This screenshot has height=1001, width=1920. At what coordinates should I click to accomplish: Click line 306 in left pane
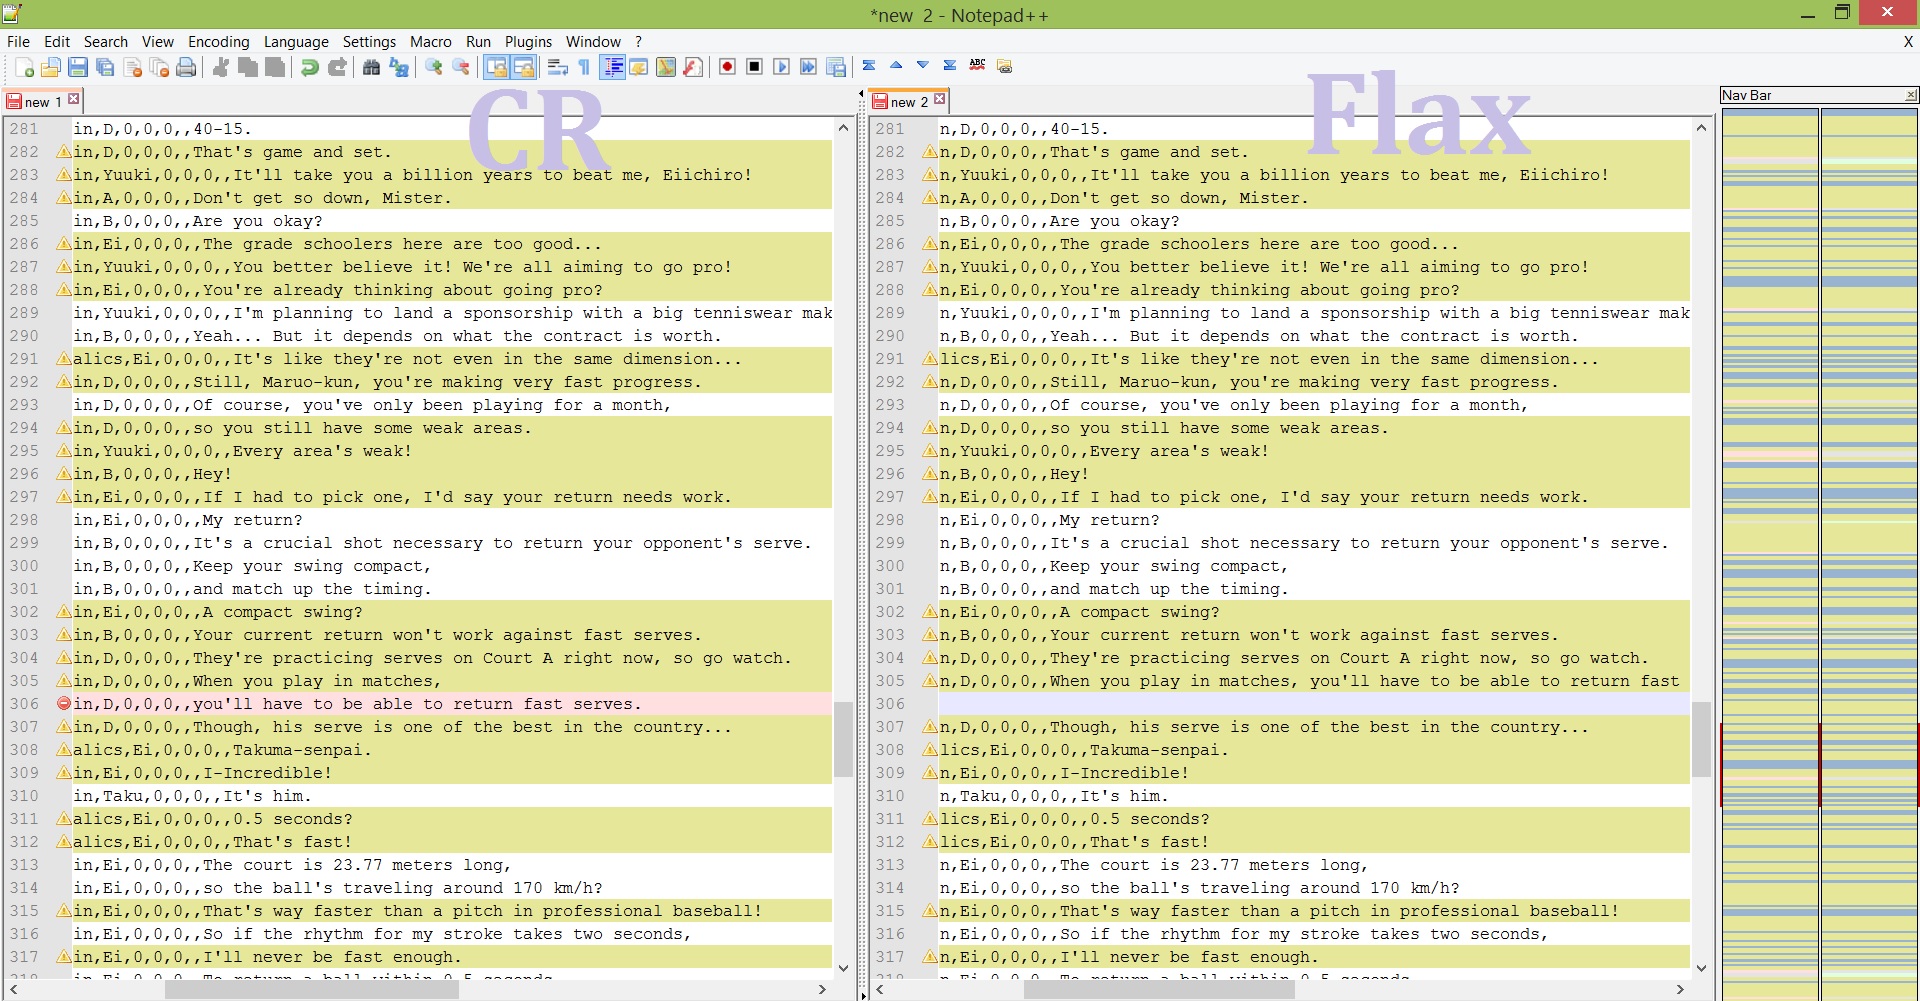[x=452, y=704]
